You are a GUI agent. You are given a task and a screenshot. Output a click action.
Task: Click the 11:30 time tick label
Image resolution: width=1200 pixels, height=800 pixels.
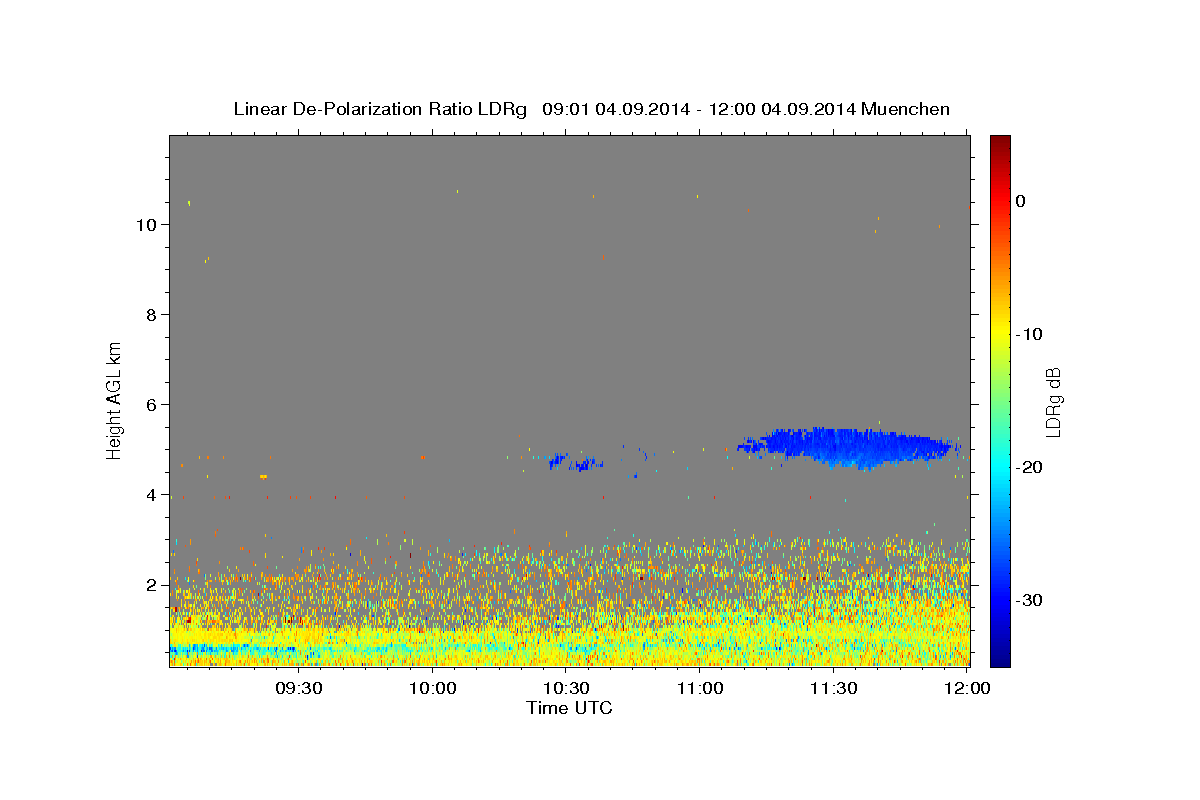coord(833,688)
